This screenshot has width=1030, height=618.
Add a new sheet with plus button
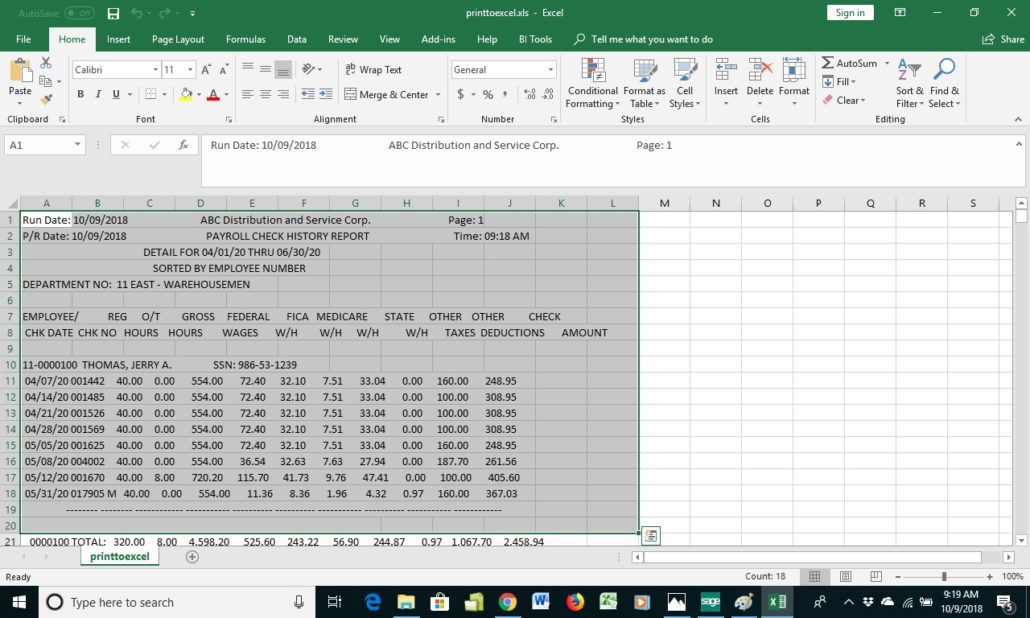click(x=192, y=557)
